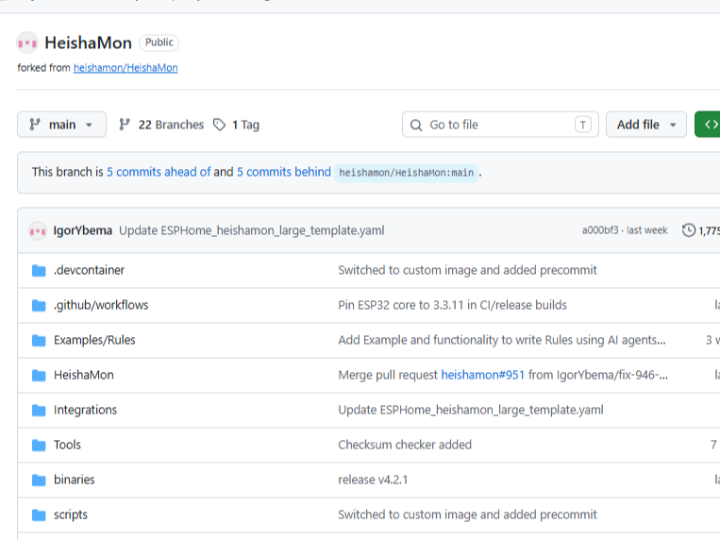Open commit hash a000bf3
720x540 pixels.
[600, 230]
